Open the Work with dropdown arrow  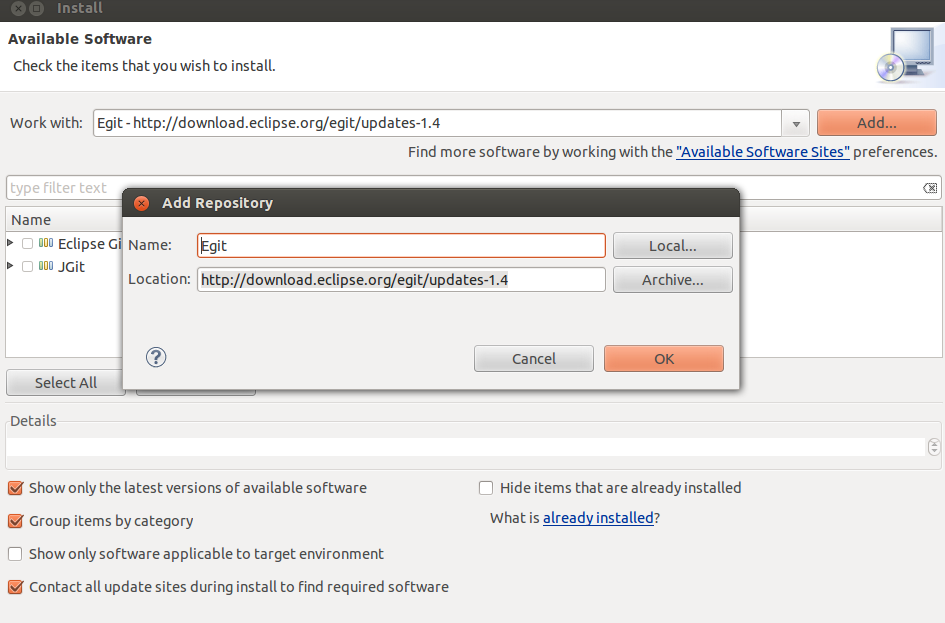pos(796,124)
